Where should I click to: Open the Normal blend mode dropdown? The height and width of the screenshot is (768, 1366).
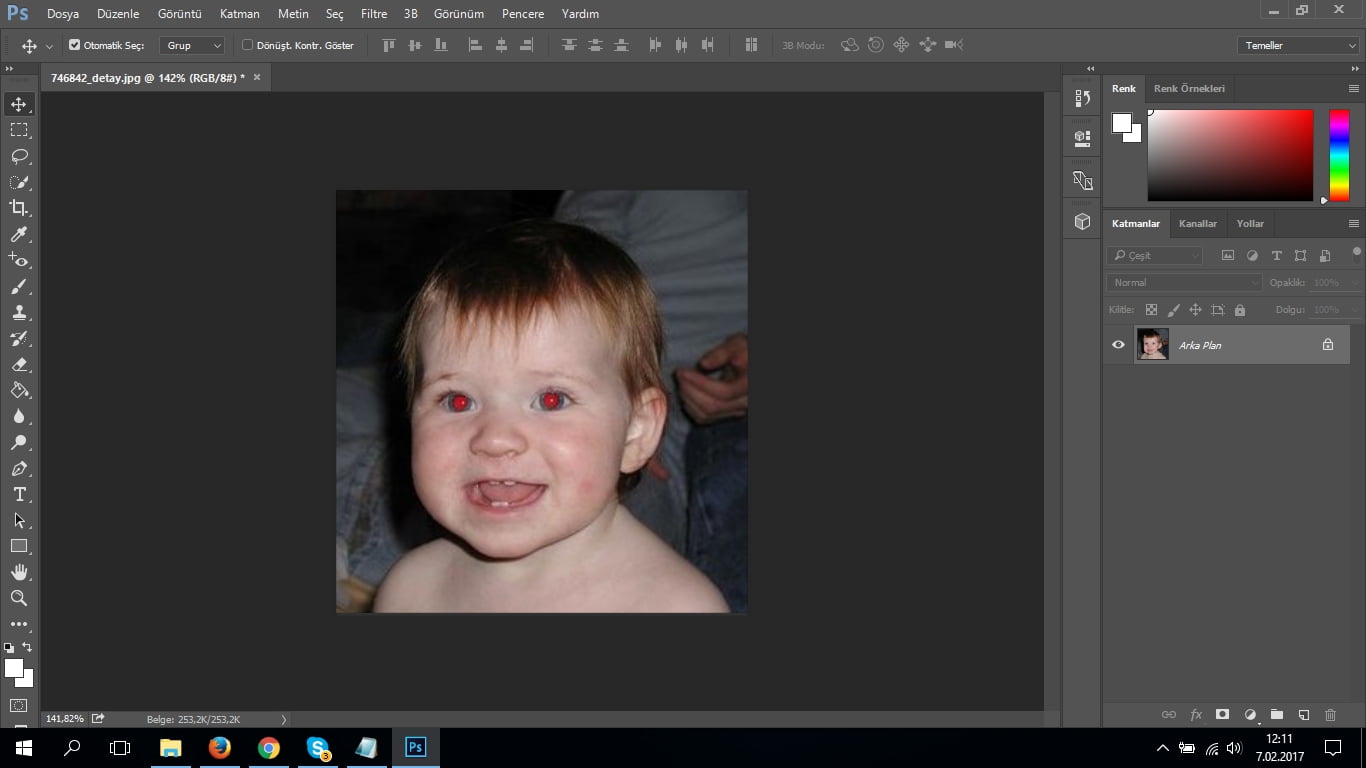[x=1182, y=282]
